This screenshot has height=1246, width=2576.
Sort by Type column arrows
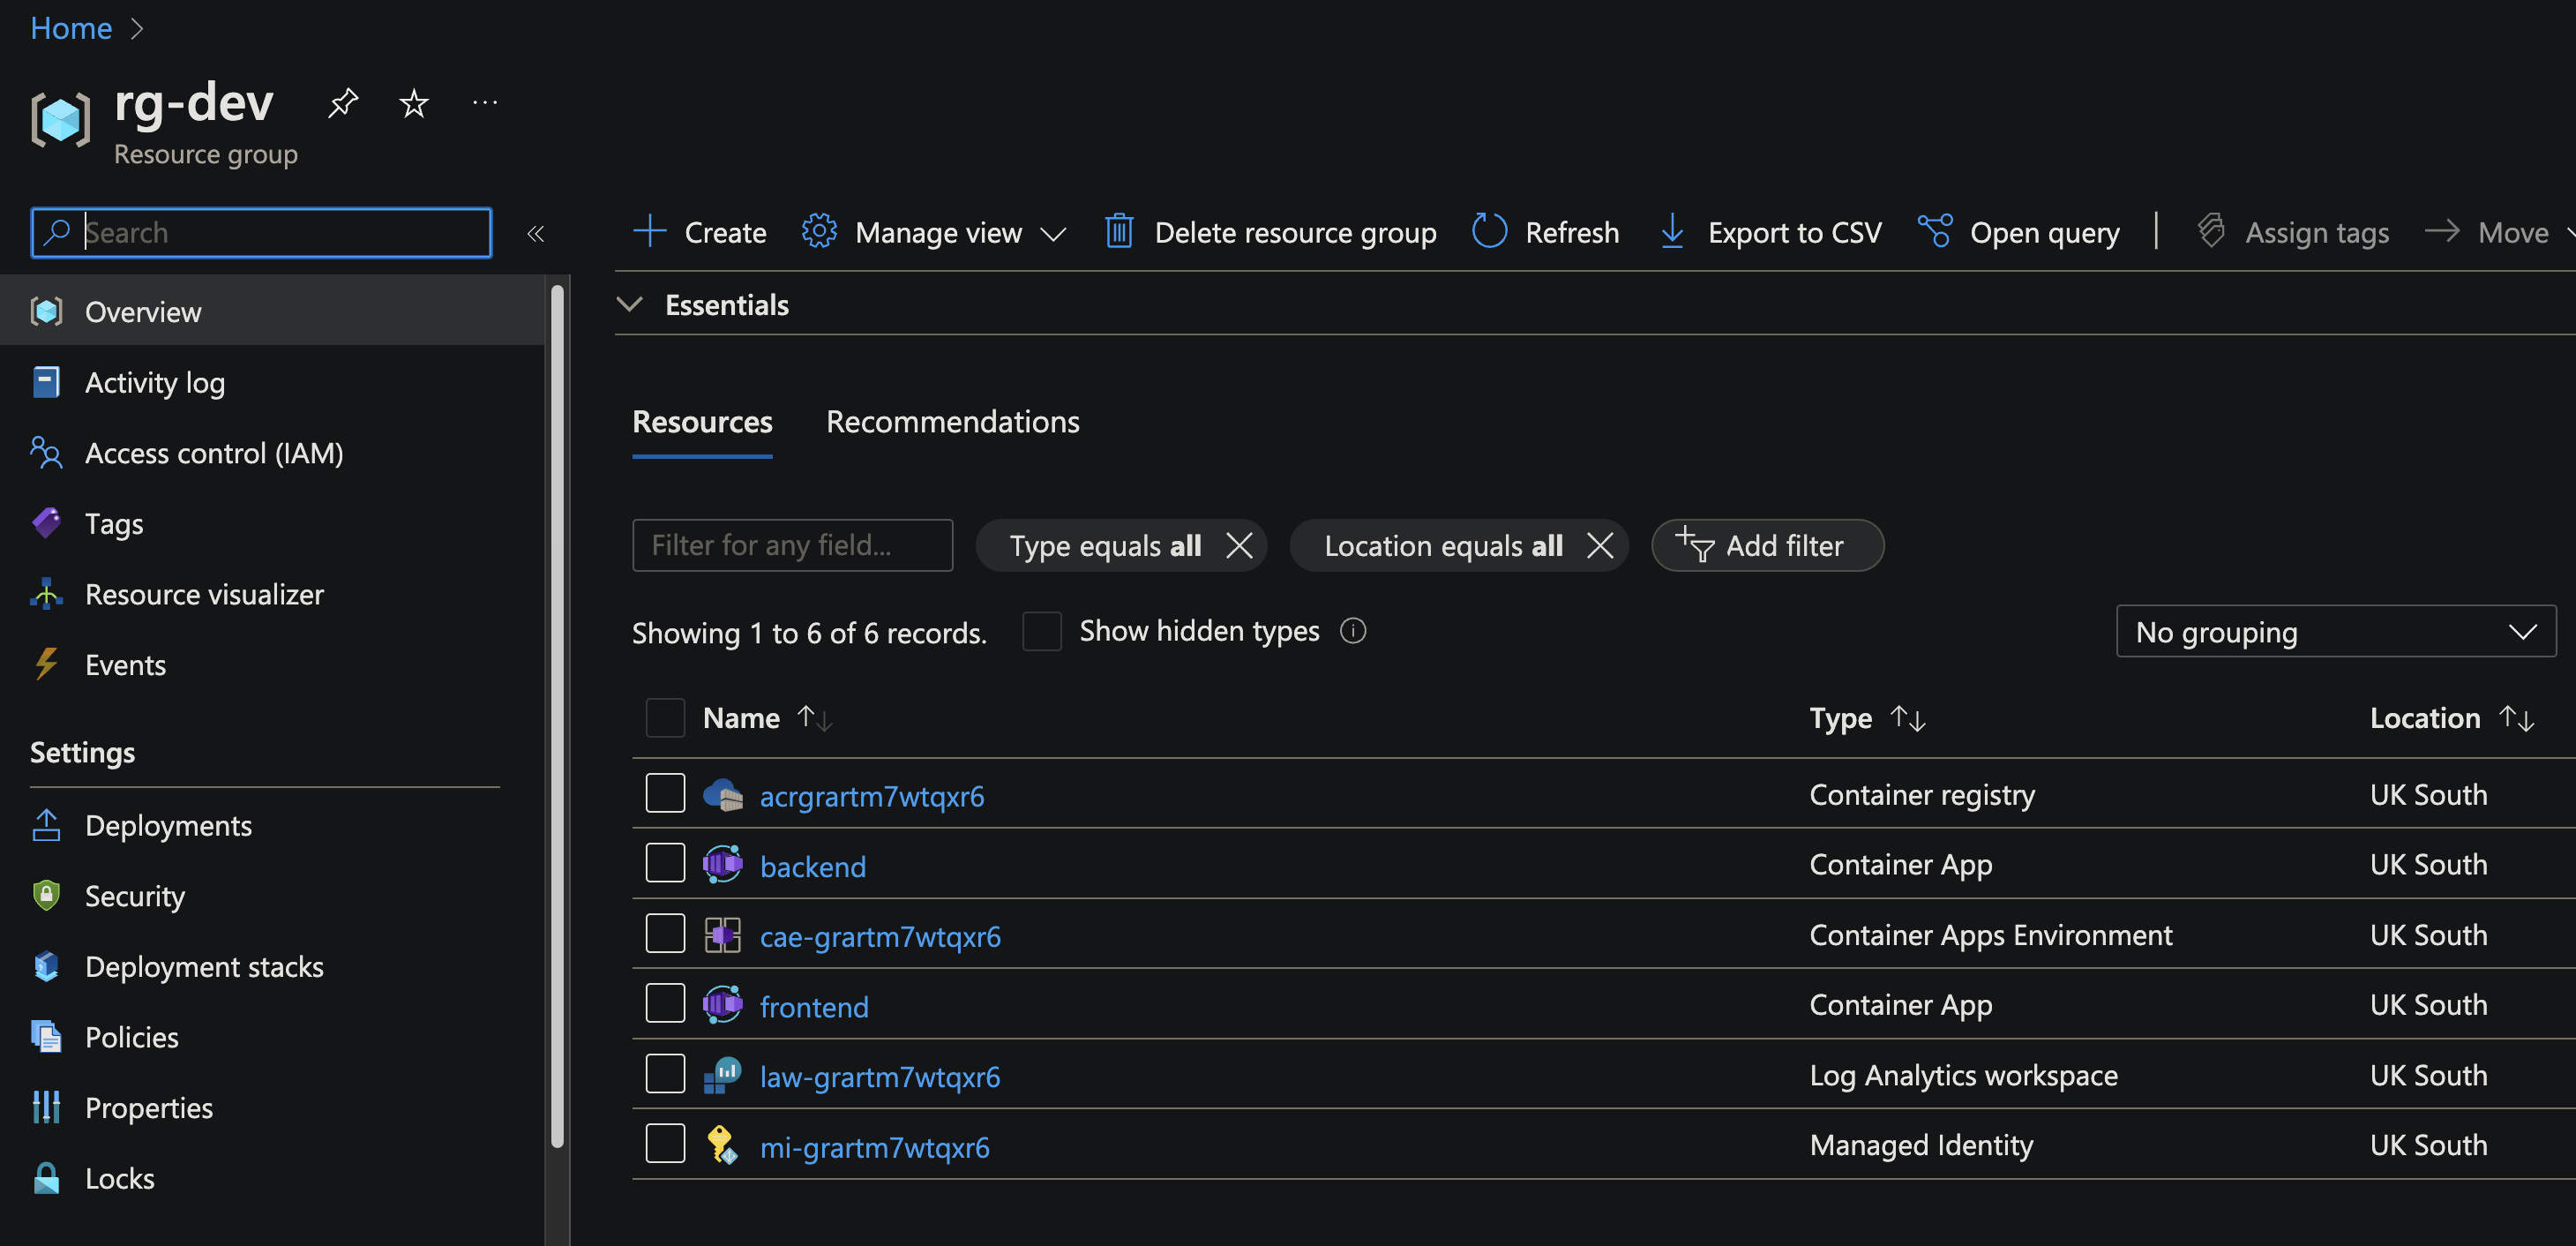click(x=1908, y=718)
